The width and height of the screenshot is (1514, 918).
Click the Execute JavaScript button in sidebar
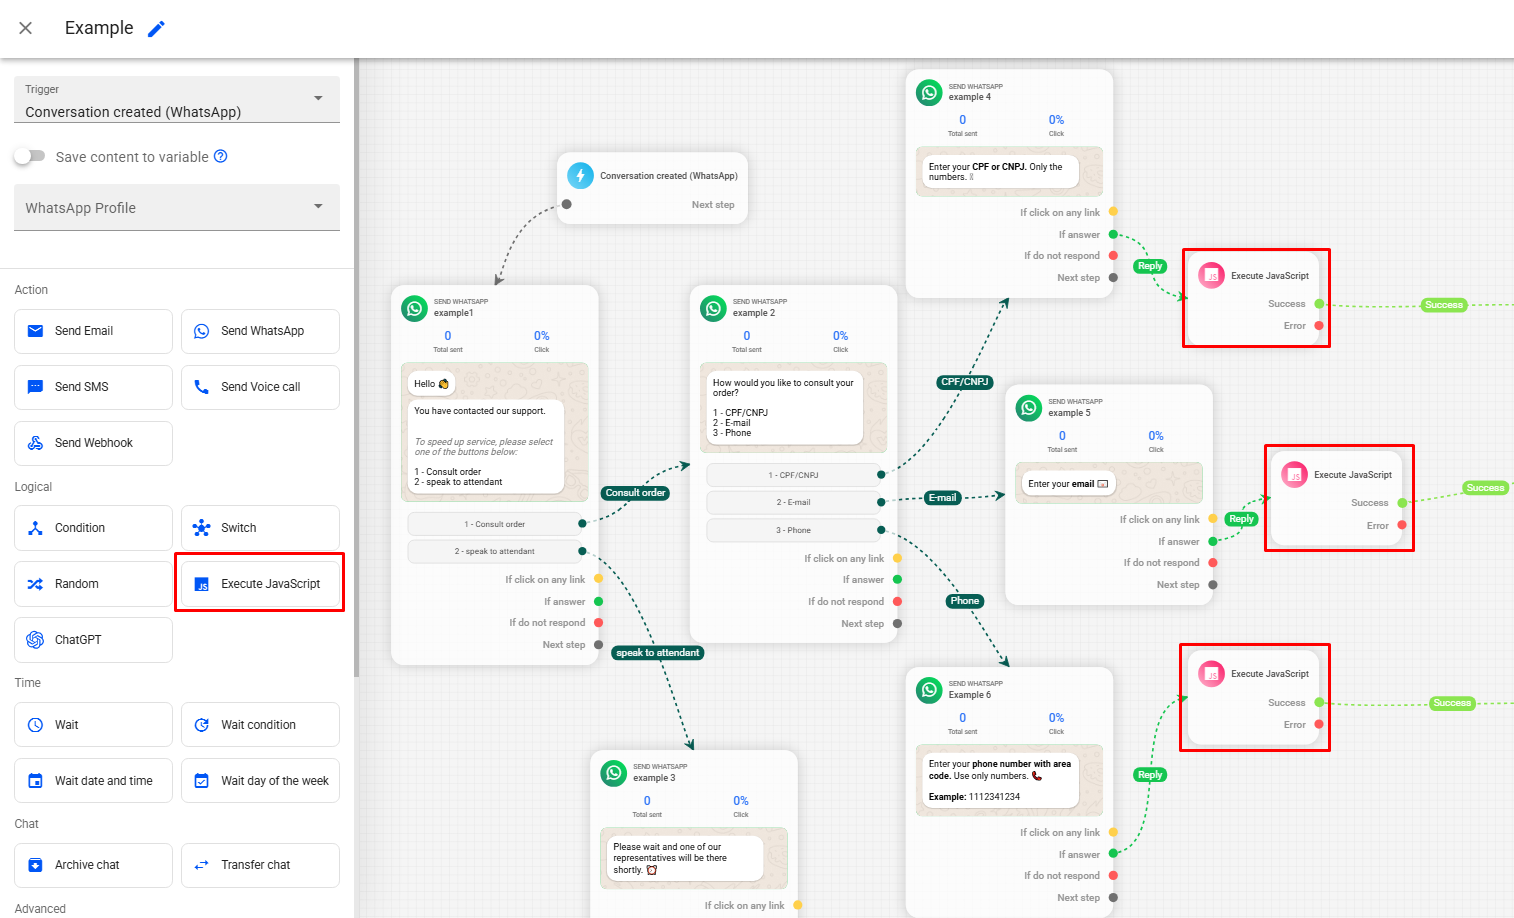tap(260, 584)
